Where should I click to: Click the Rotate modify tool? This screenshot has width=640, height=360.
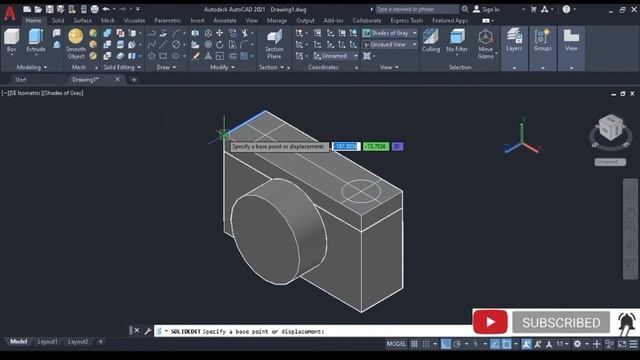pos(220,44)
